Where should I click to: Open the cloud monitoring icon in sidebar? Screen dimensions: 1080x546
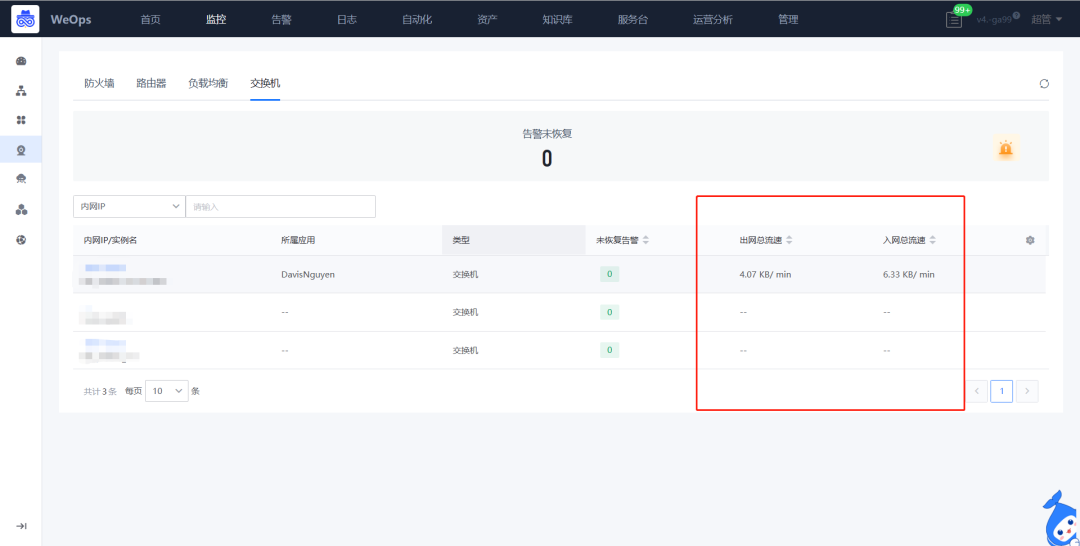21,179
